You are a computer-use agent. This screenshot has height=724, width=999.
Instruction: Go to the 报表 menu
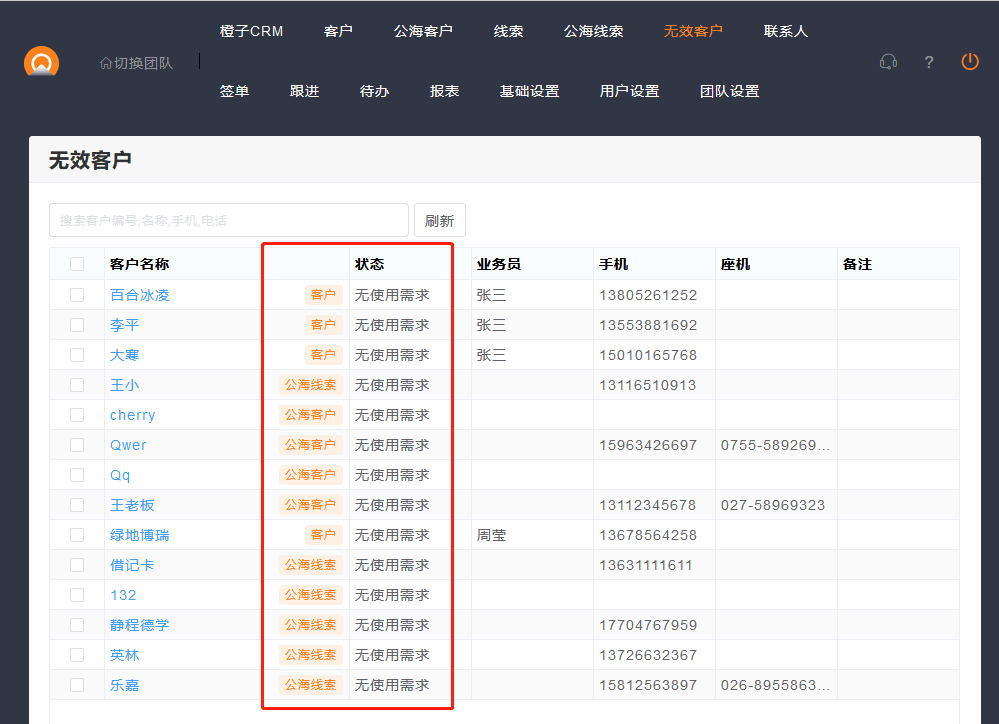pos(444,91)
